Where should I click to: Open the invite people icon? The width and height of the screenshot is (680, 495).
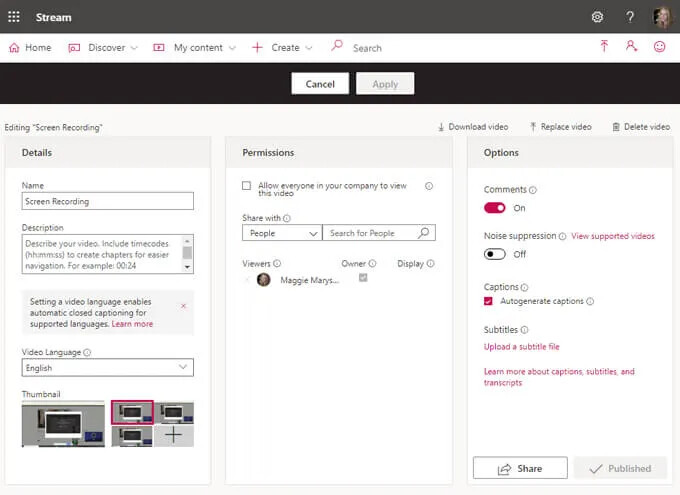pyautogui.click(x=631, y=47)
